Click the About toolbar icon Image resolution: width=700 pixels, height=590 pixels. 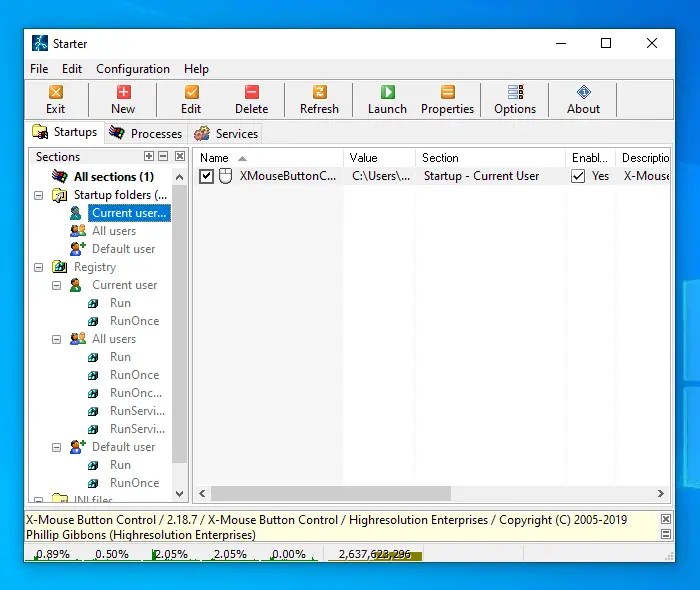click(583, 93)
